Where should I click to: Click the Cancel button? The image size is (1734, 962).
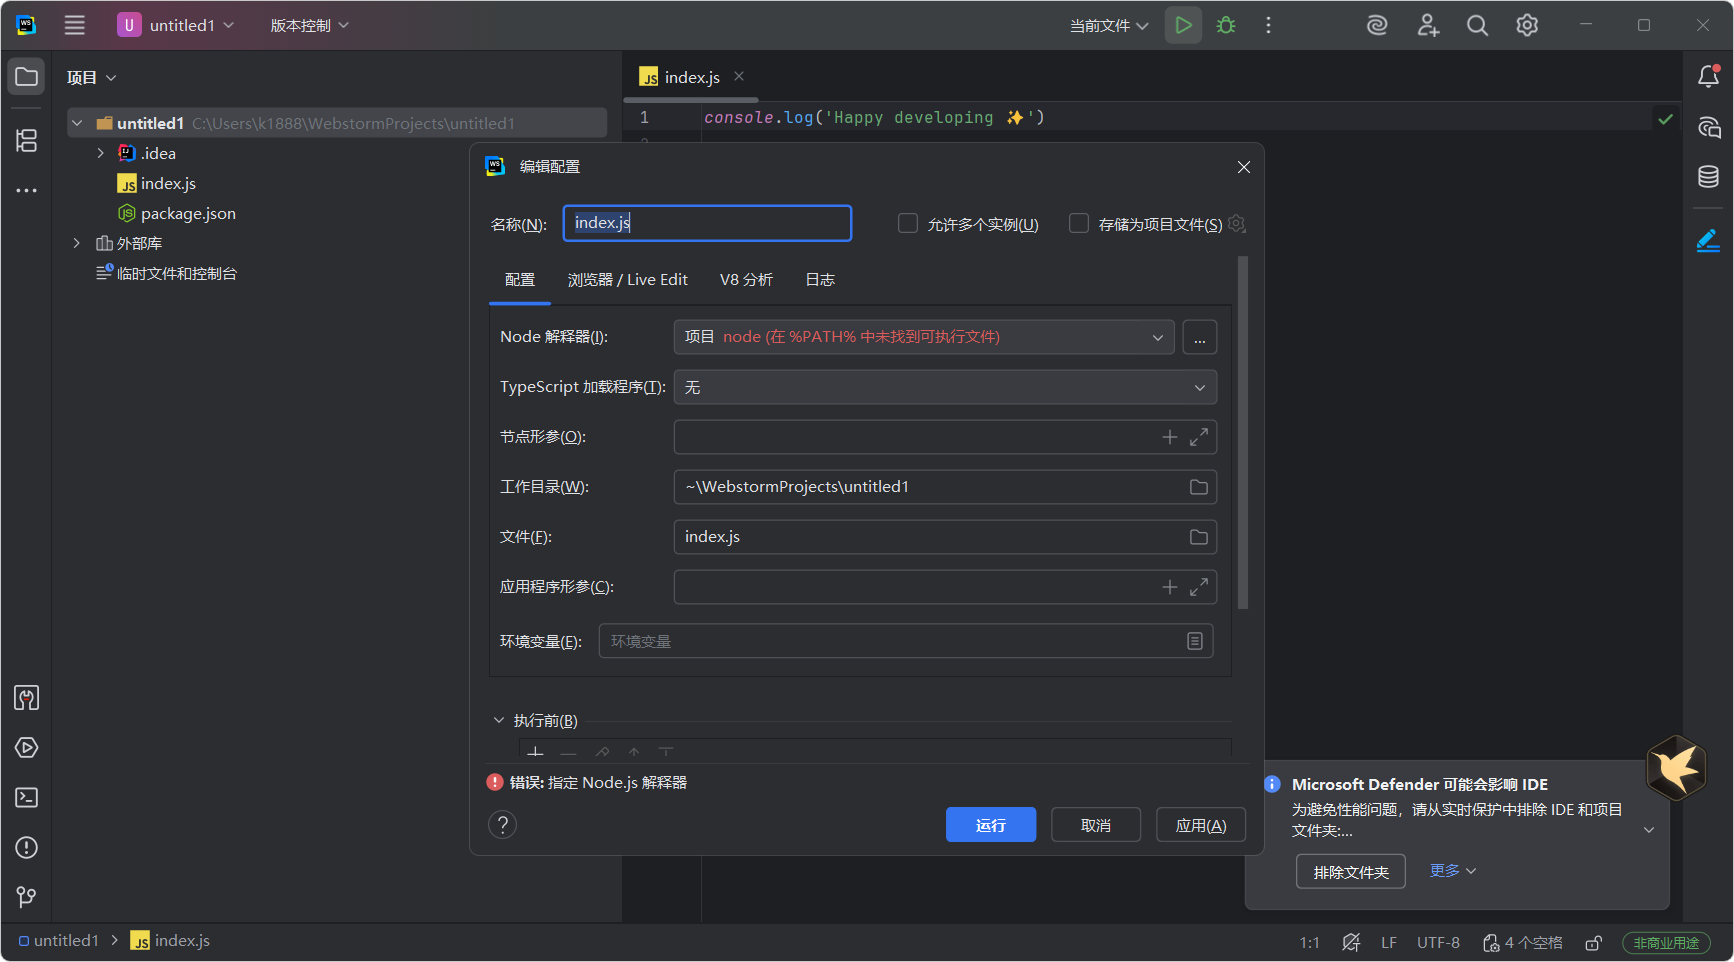click(1096, 825)
